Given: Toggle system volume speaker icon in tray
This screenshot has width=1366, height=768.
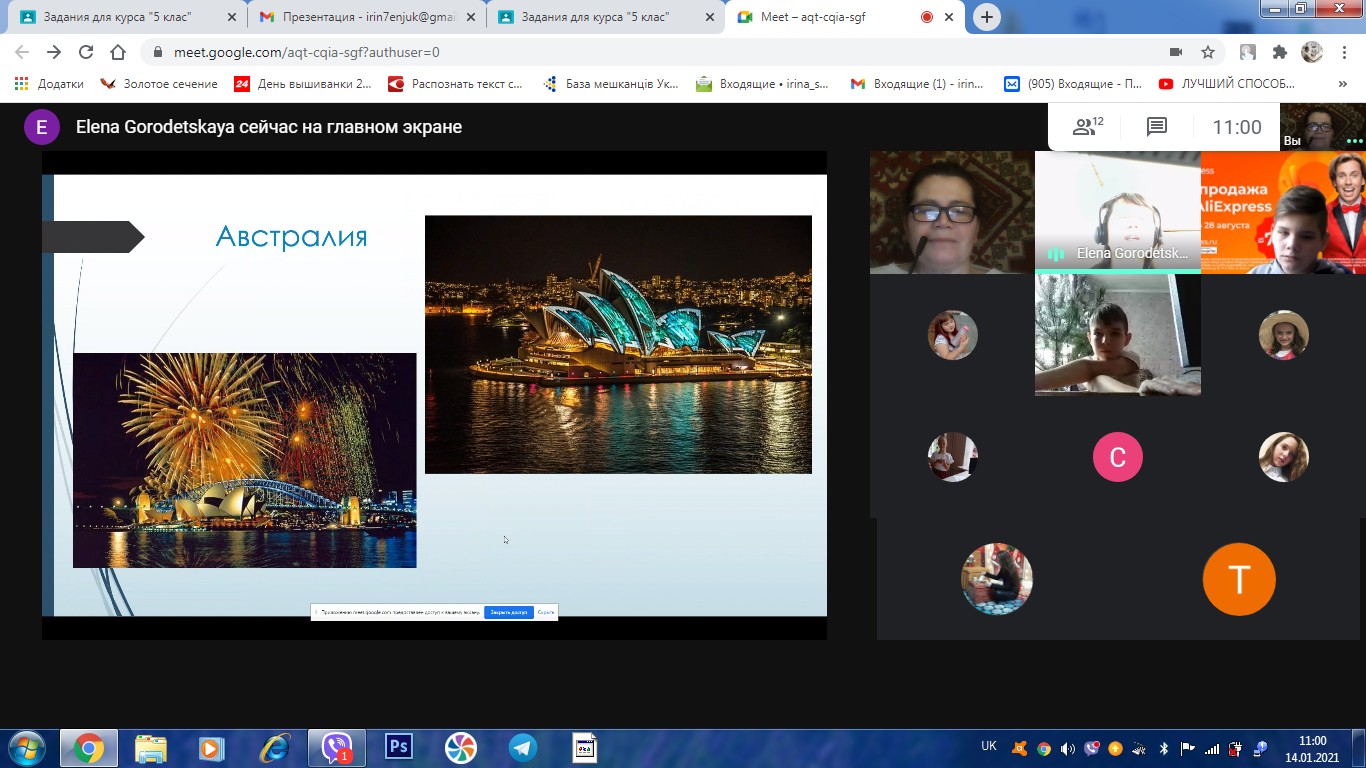Looking at the screenshot, I should [1067, 748].
